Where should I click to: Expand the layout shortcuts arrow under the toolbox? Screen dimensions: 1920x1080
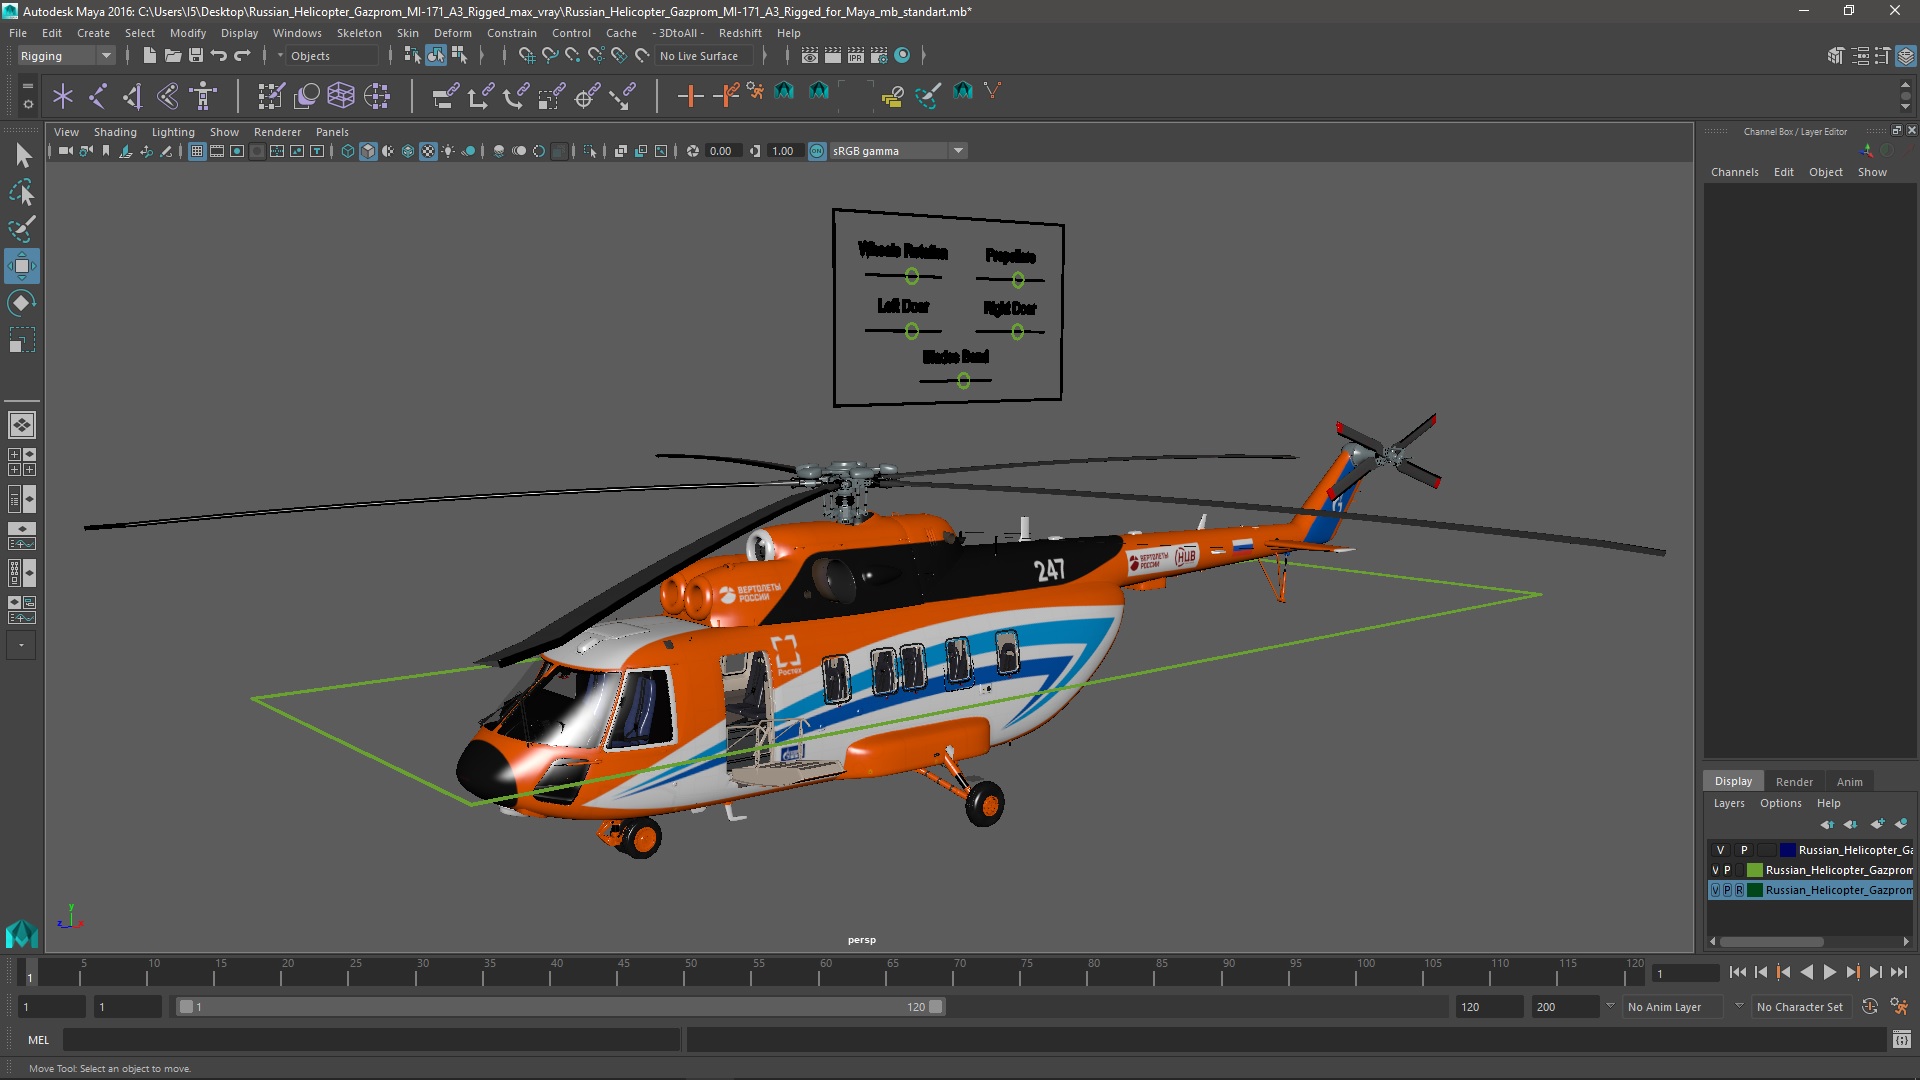pos(21,646)
